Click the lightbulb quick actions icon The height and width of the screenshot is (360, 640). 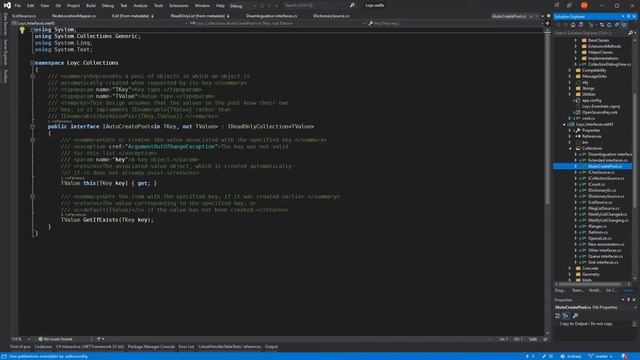point(22,30)
